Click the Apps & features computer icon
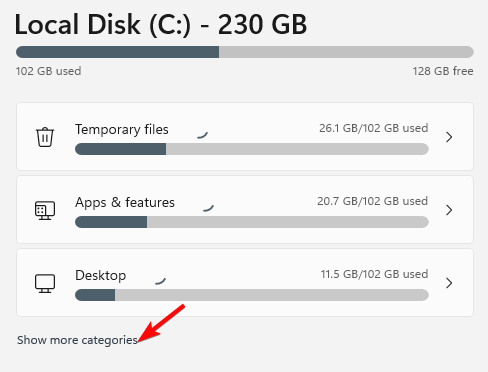 [45, 210]
